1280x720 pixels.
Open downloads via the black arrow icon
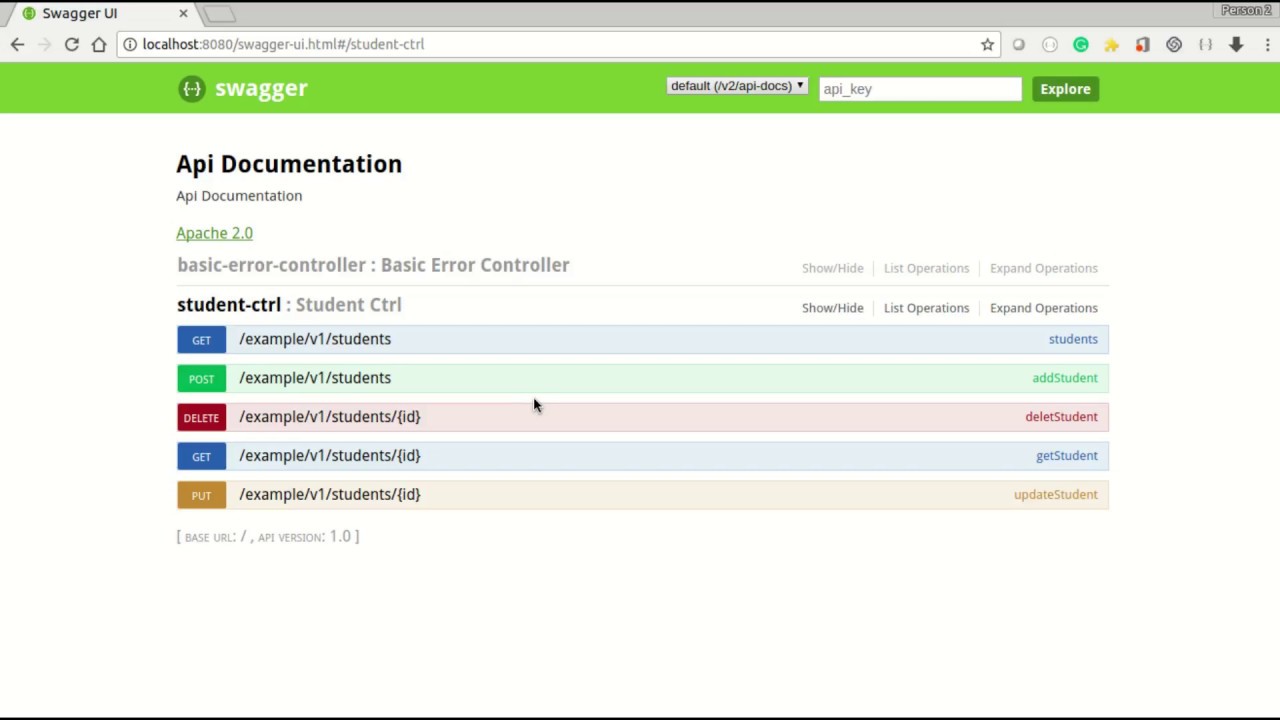click(1236, 44)
